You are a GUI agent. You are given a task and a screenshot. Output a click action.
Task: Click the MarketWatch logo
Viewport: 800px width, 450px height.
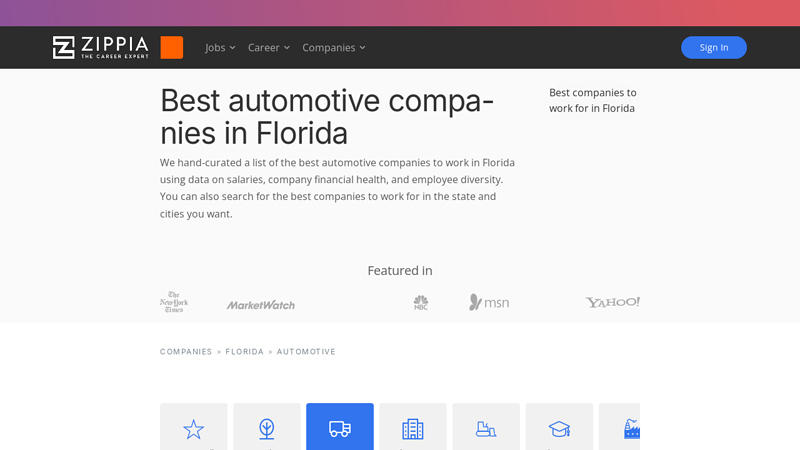click(x=261, y=305)
